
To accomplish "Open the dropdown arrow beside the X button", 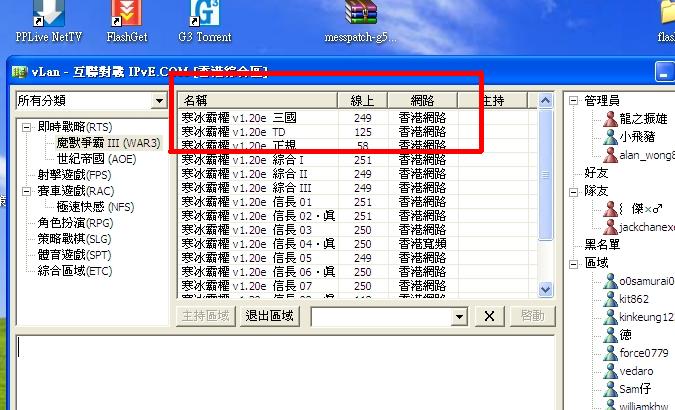I will pyautogui.click(x=459, y=317).
